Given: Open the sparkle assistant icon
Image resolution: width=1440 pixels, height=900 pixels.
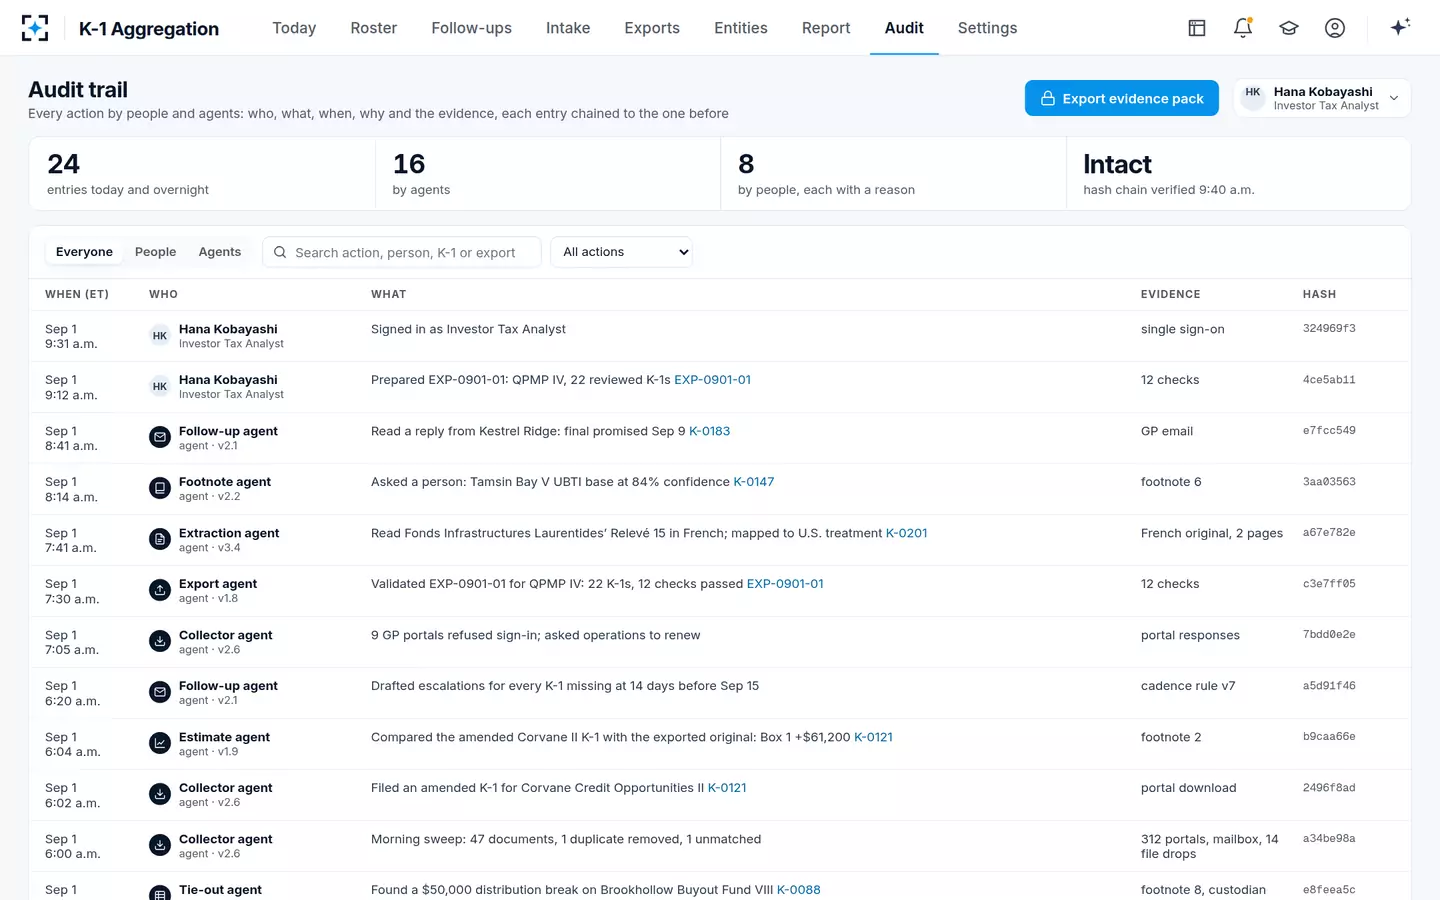Looking at the screenshot, I should pos(1400,27).
